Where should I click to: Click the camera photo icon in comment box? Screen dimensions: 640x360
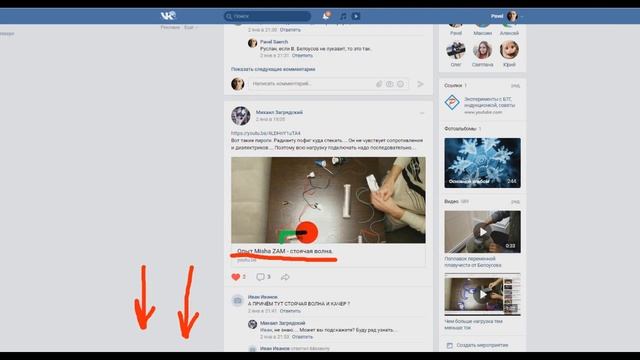(390, 84)
